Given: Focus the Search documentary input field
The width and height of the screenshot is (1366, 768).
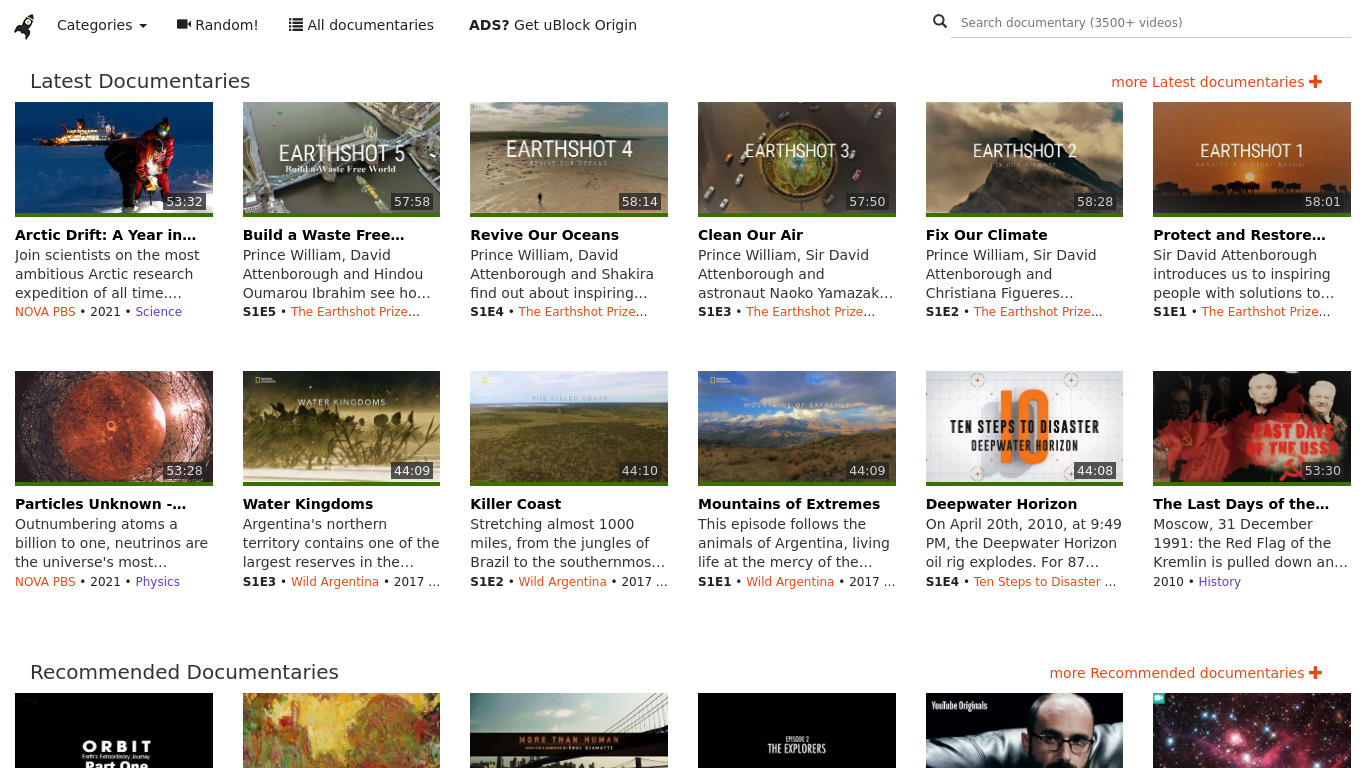Looking at the screenshot, I should click(1151, 22).
